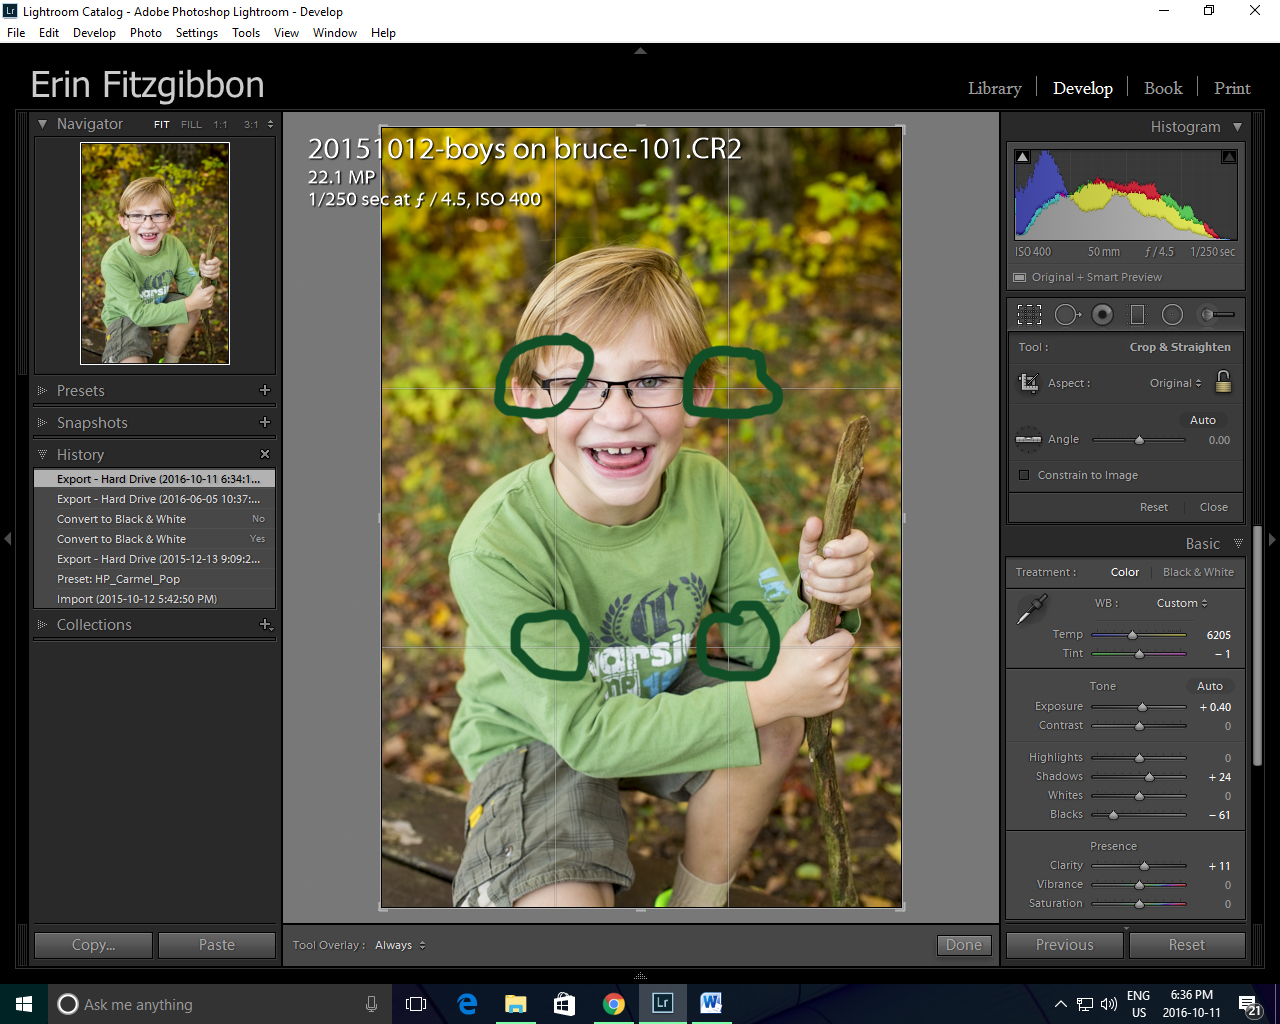Click the Reset button at bottom right
The image size is (1280, 1024).
[x=1186, y=945]
